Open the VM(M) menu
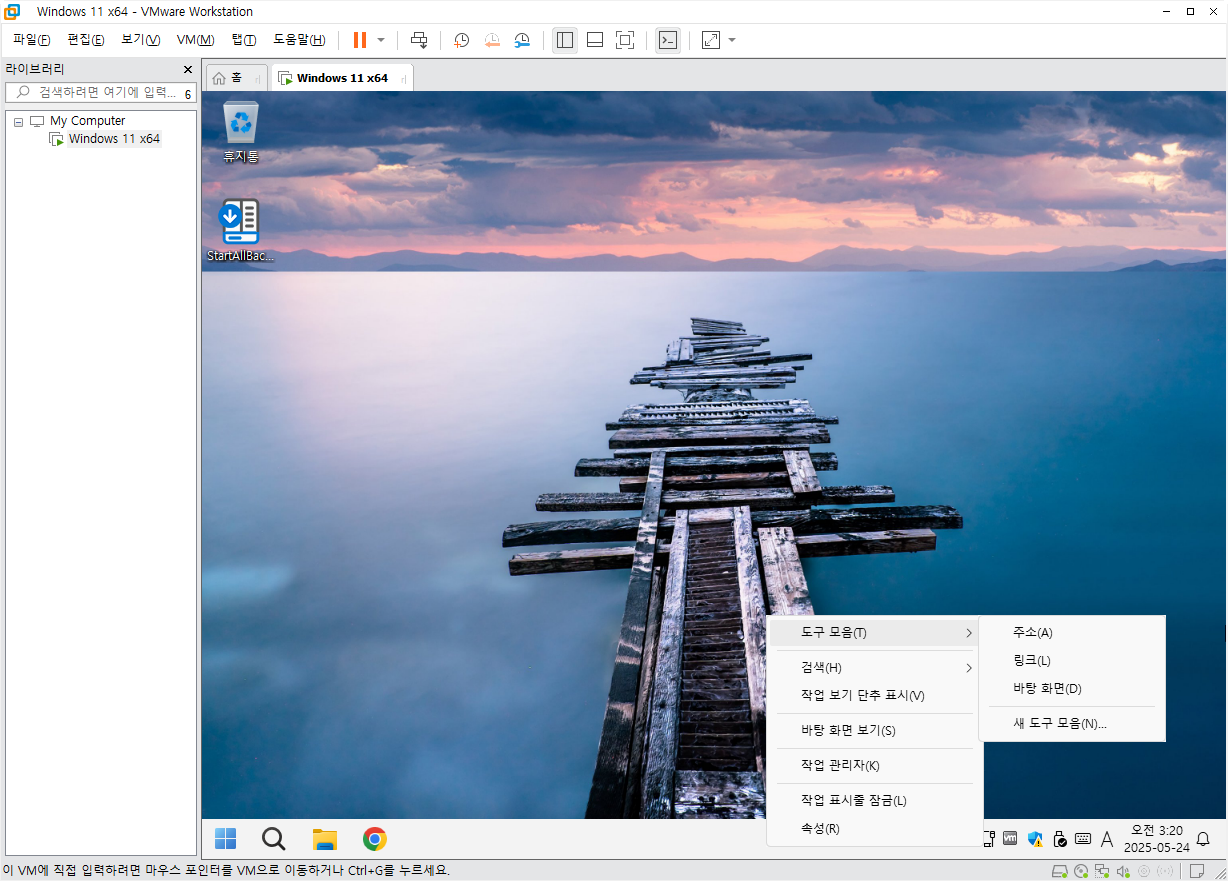This screenshot has height=881, width=1228. coord(195,40)
